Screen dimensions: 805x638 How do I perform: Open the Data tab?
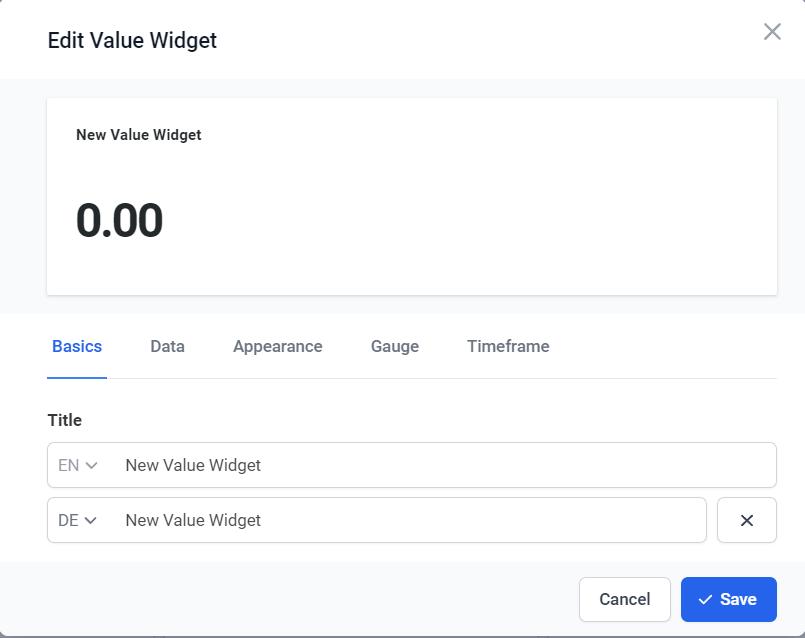[167, 346]
